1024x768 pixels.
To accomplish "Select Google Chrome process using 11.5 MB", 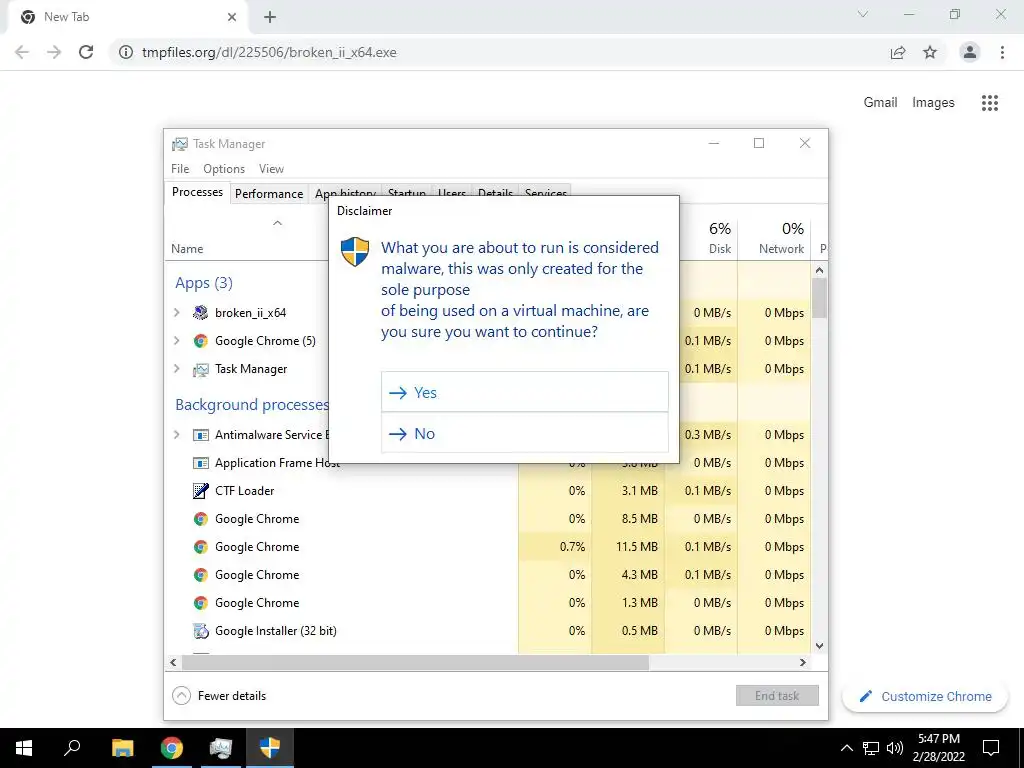I will (487, 547).
